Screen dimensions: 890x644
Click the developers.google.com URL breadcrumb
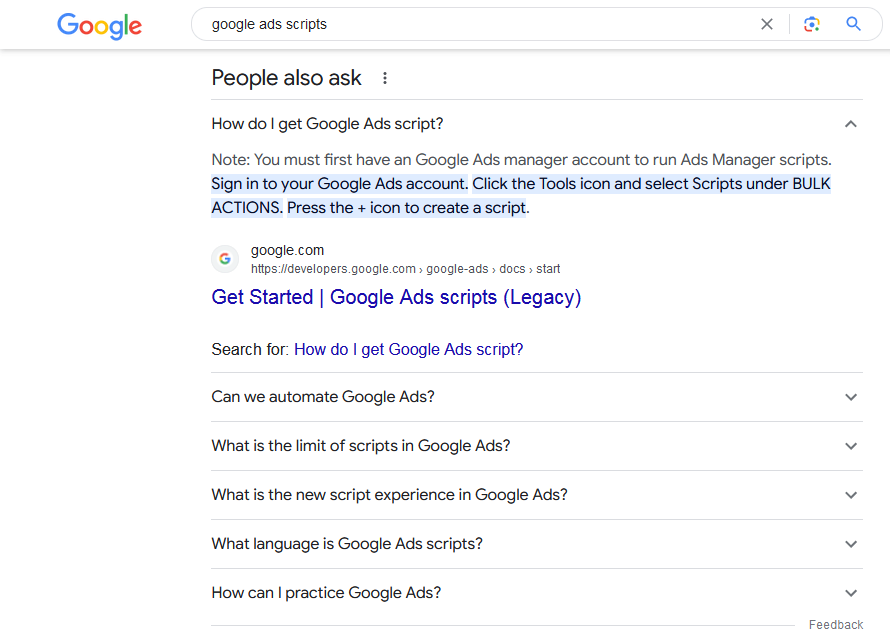click(405, 269)
